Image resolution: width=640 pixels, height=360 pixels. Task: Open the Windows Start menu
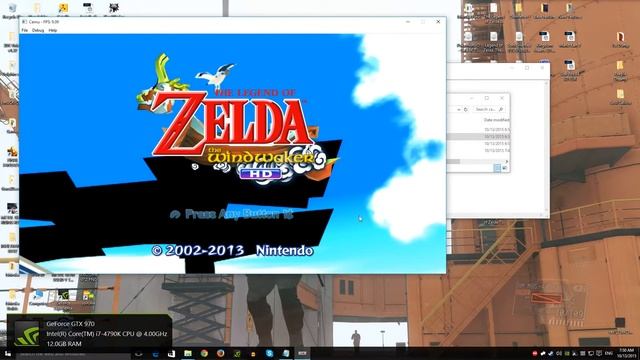click(x=8, y=353)
